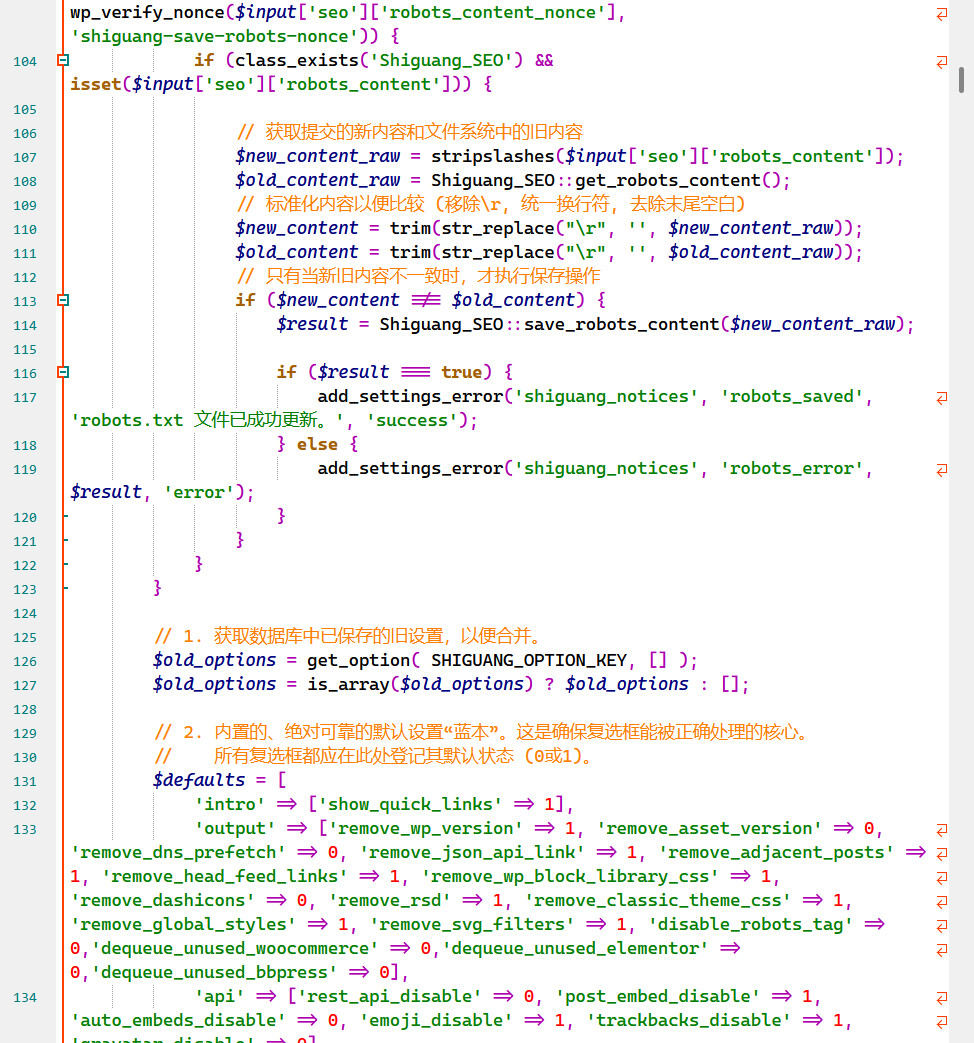The height and width of the screenshot is (1043, 974).
Task: Click the wrap arrow icon on line 104
Action: coord(941,61)
